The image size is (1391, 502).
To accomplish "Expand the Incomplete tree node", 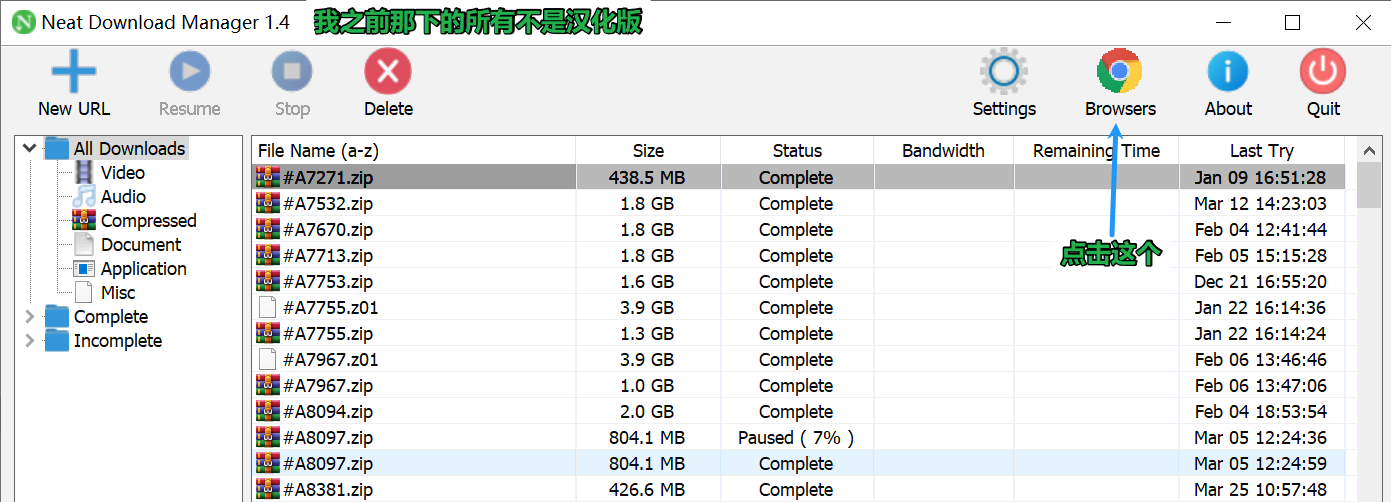I will pos(29,341).
